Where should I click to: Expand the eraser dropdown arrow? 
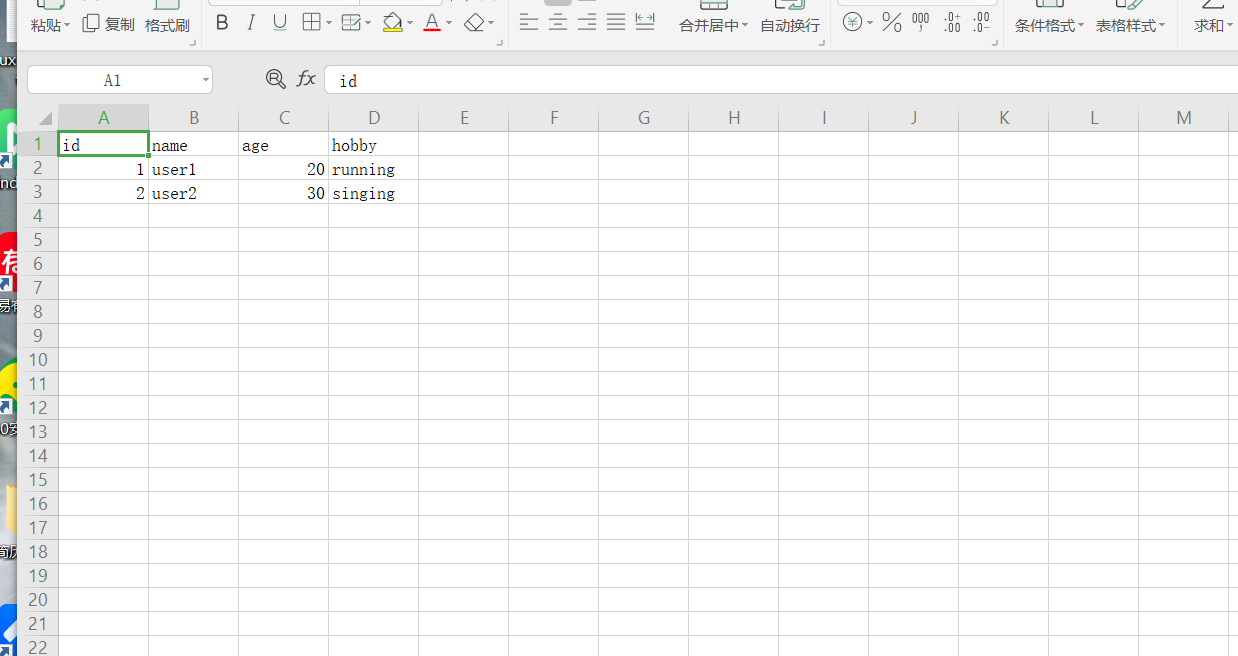(x=491, y=23)
